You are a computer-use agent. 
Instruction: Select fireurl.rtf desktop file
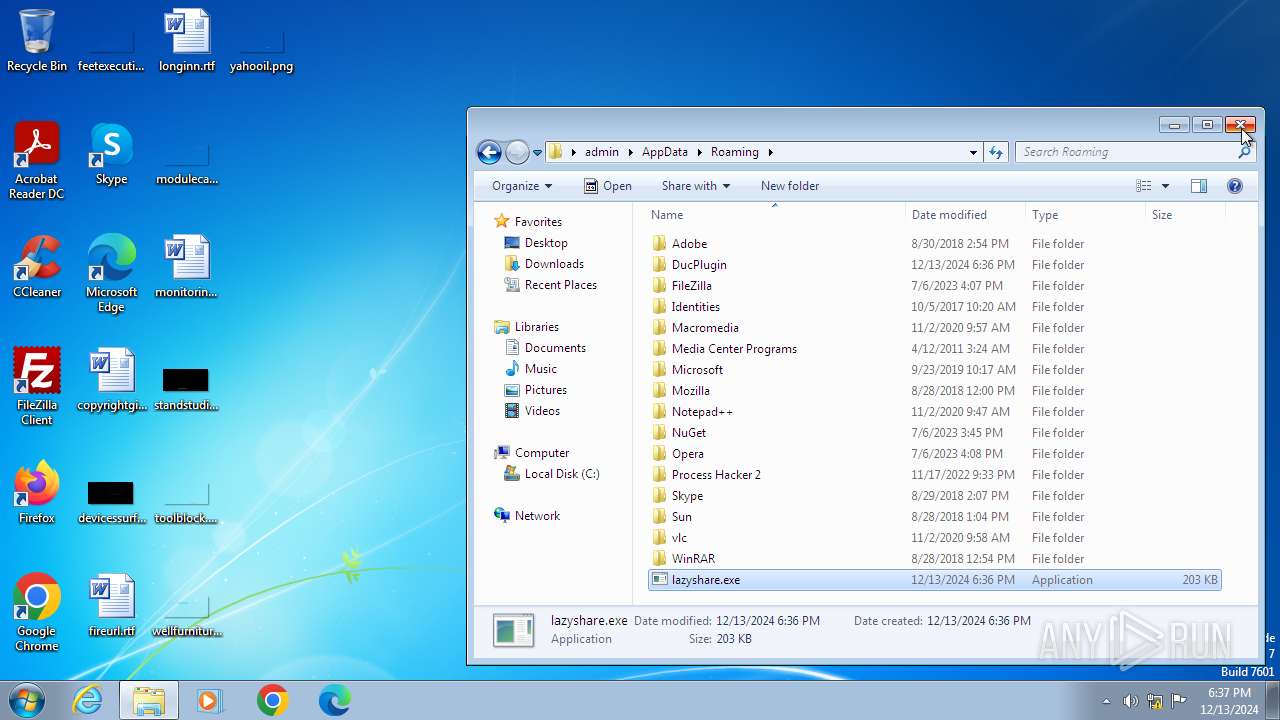click(x=111, y=605)
